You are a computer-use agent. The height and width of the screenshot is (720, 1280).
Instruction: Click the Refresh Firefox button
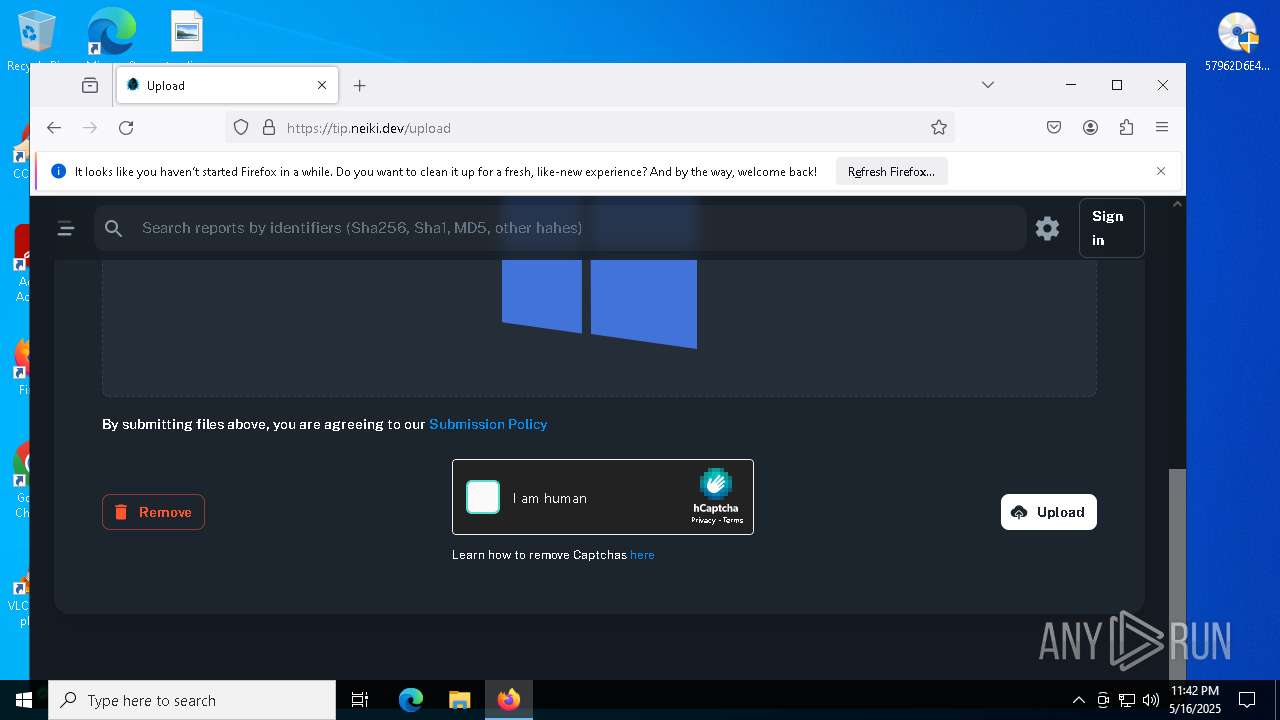tap(891, 171)
